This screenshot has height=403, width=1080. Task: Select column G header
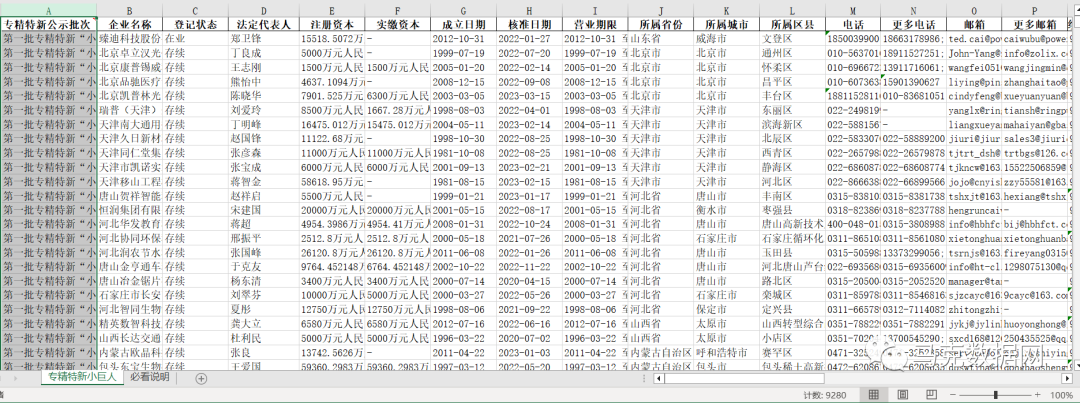point(464,10)
